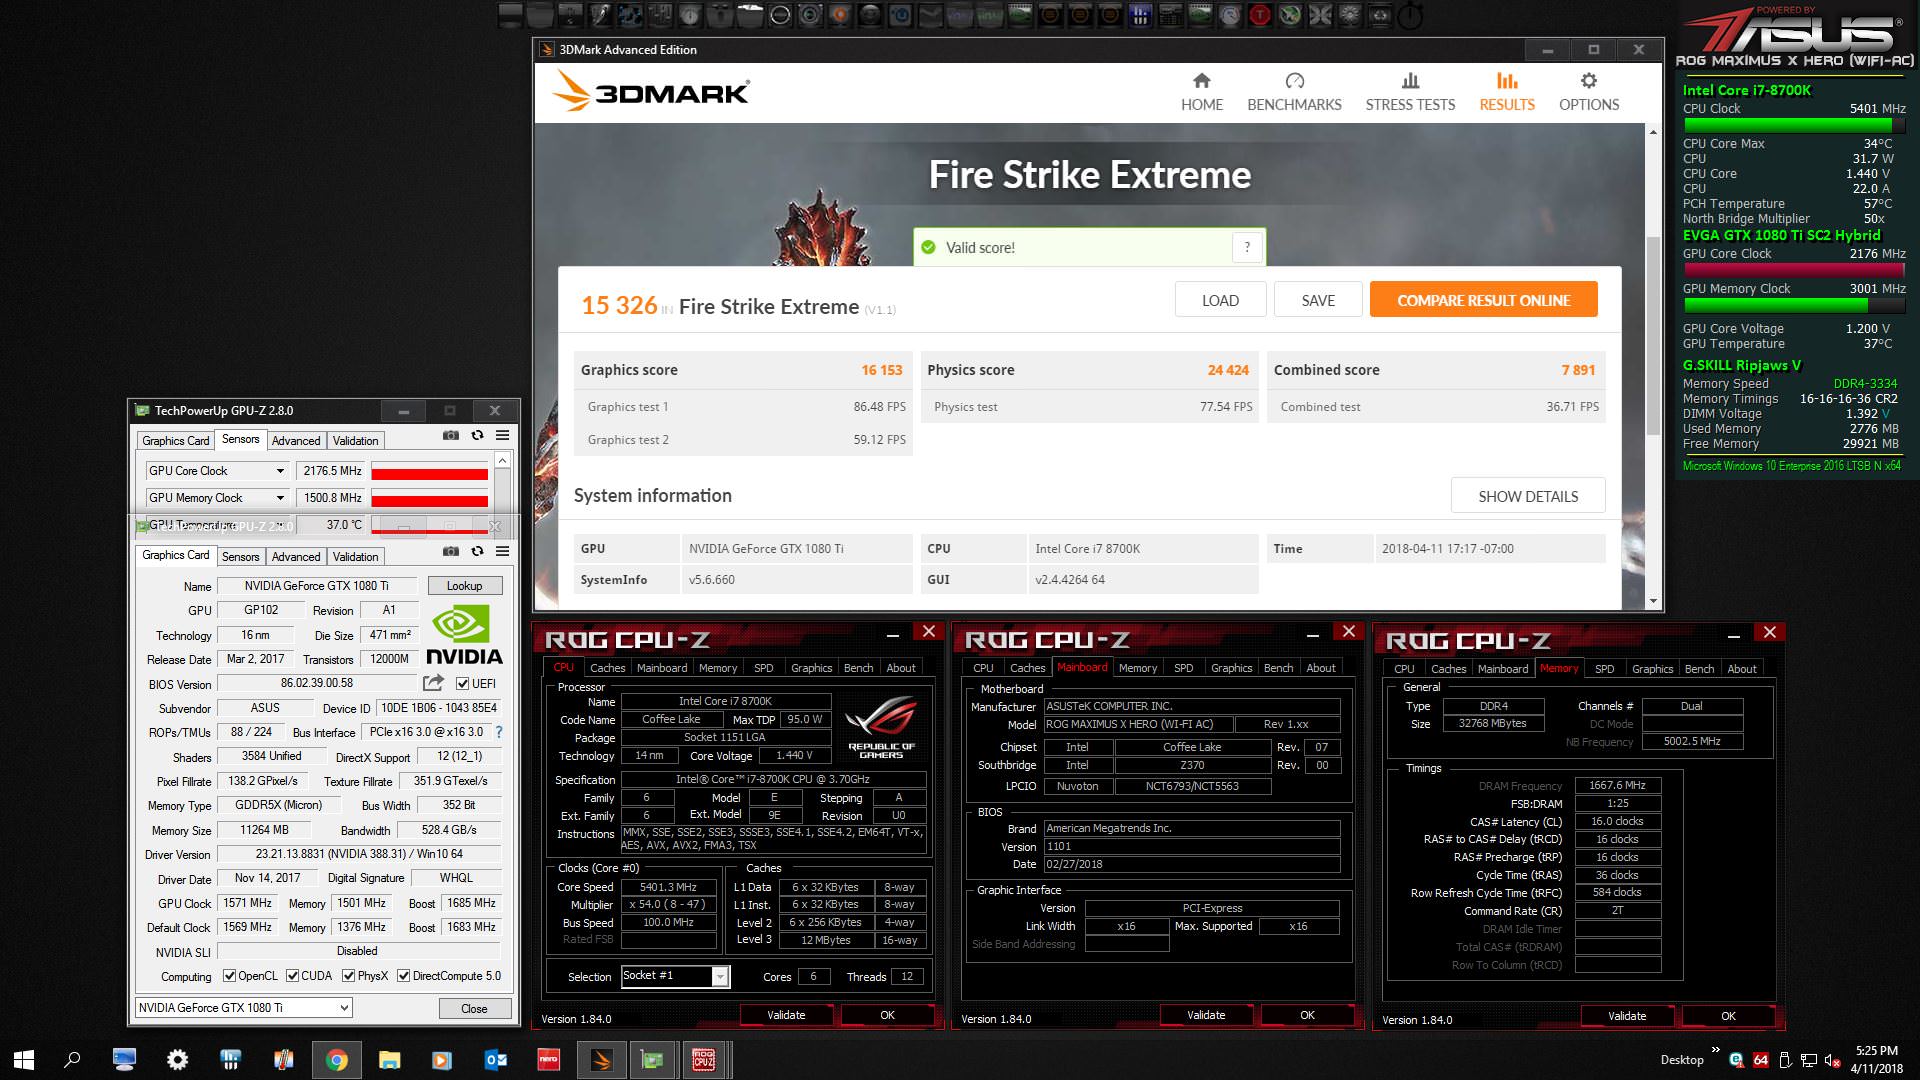
Task: Click the GPU Memory Clock red sensor graph
Action: pos(429,499)
